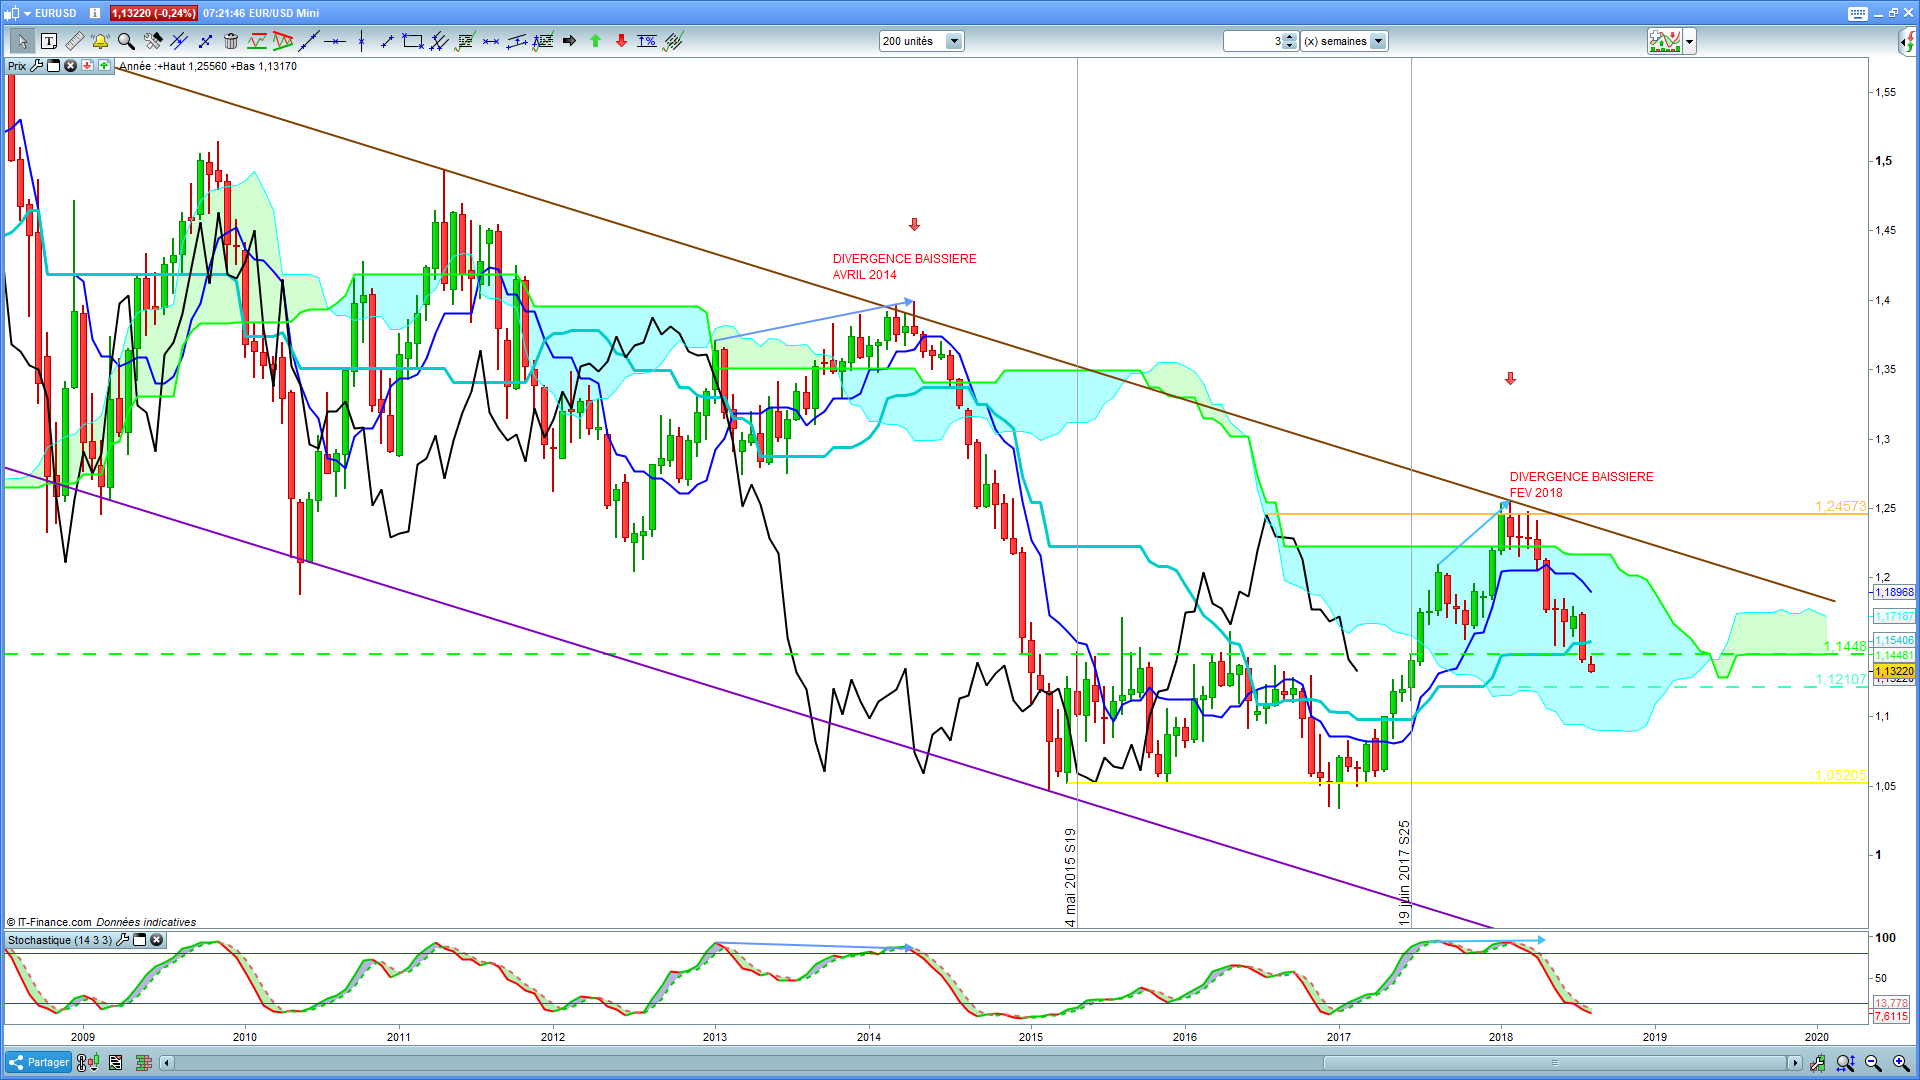This screenshot has height=1080, width=1920.
Task: Click the 2018 label on time axis
Action: (1500, 1037)
